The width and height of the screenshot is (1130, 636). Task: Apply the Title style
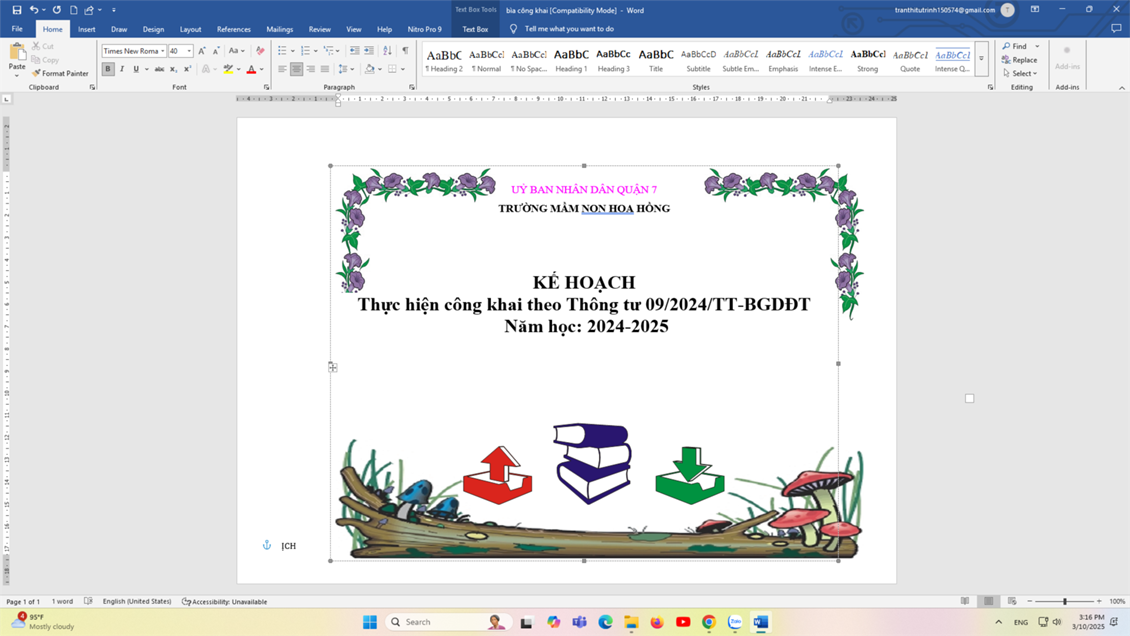coord(656,60)
